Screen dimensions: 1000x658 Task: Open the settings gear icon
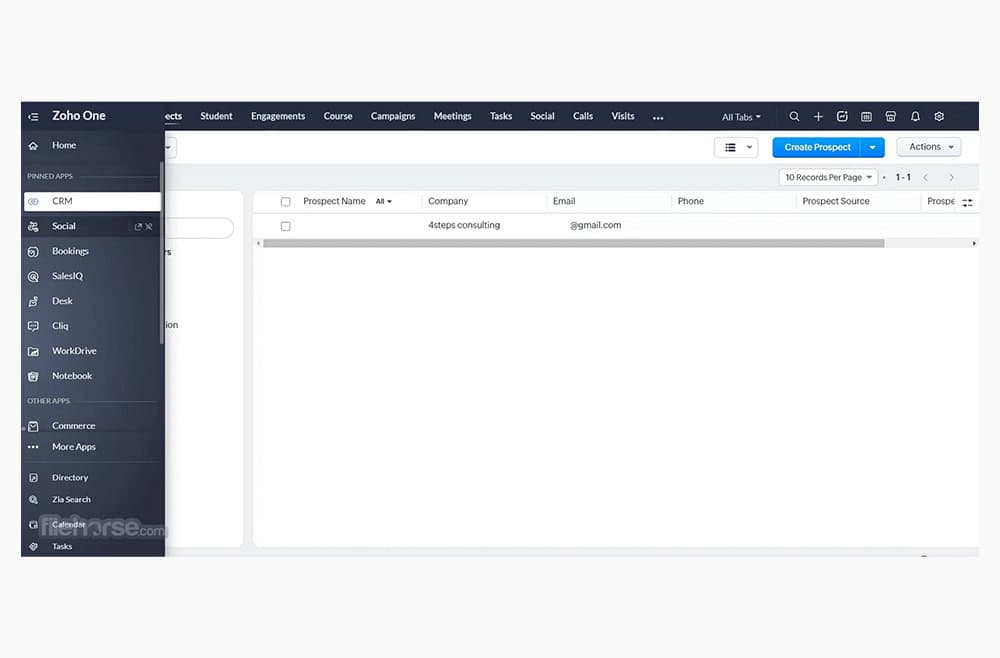coord(939,117)
